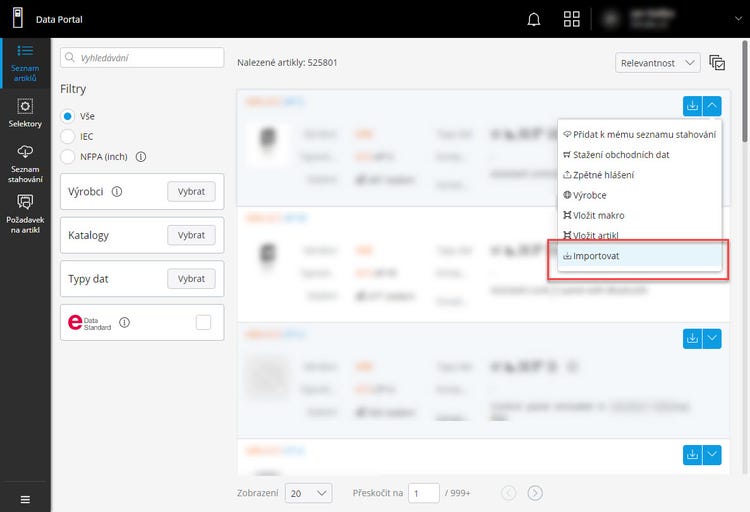The height and width of the screenshot is (512, 750).
Task: Open Seznam artiklů in sidebar
Action: click(25, 63)
